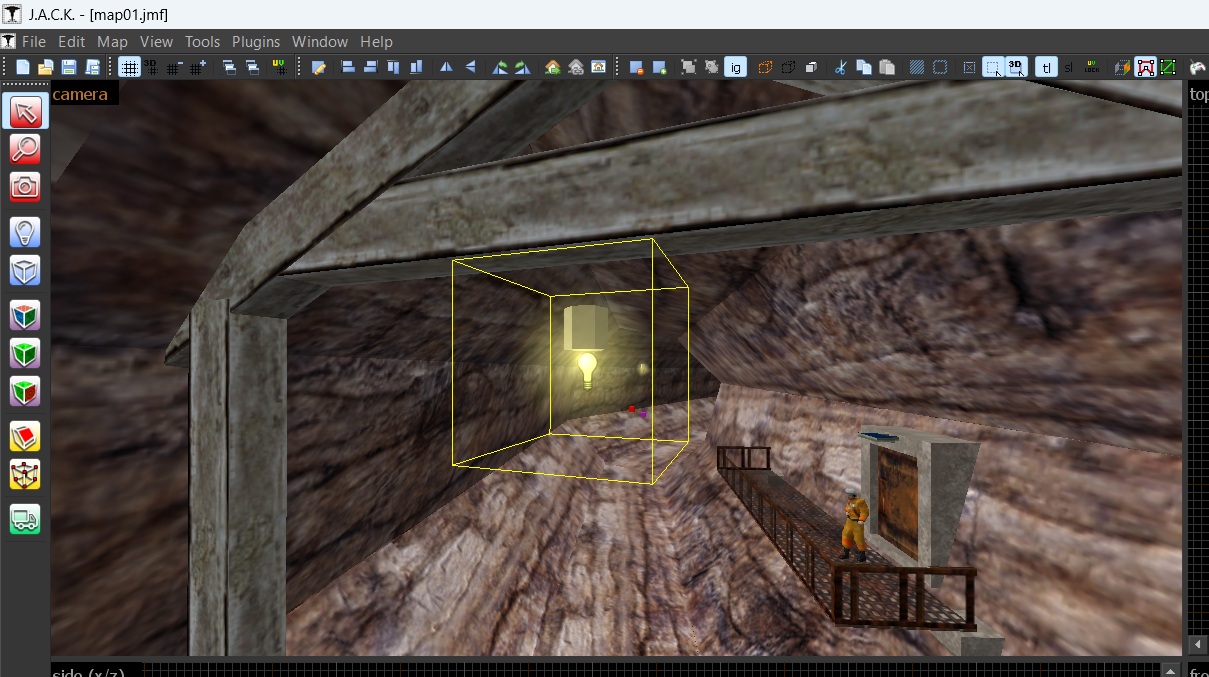Select the Block brush creation tool

click(x=25, y=270)
